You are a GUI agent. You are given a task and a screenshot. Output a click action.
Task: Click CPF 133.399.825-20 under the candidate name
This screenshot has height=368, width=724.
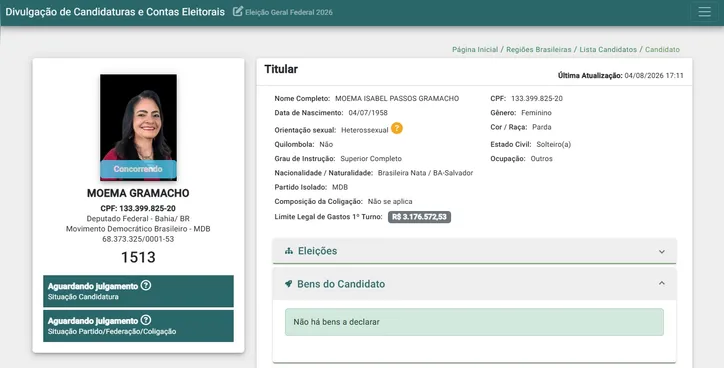(138, 208)
